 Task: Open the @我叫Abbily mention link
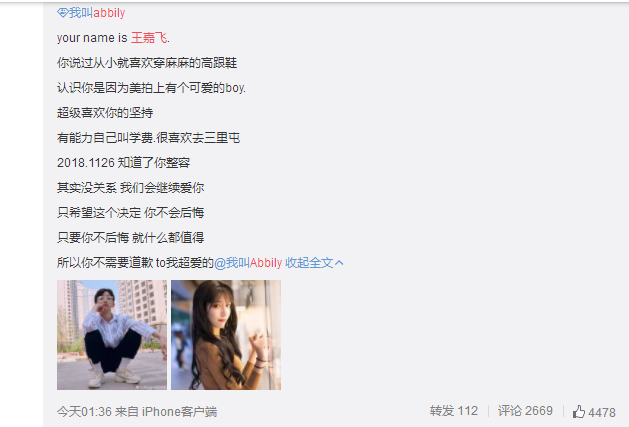pyautogui.click(x=248, y=263)
